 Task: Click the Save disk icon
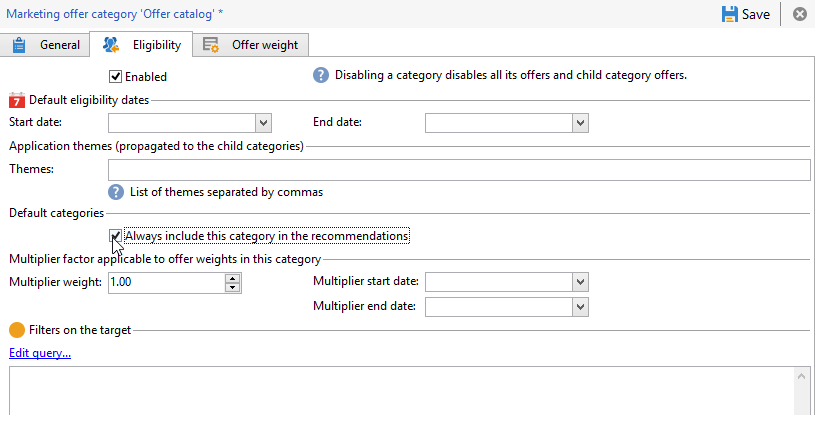(x=727, y=14)
